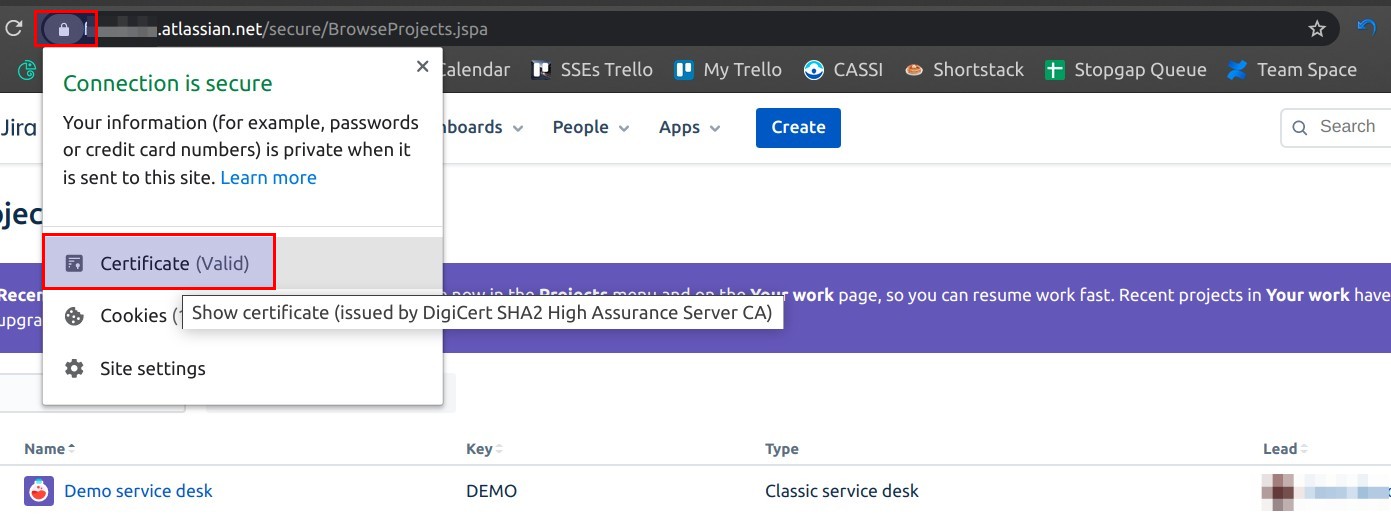This screenshot has height=528, width=1391.
Task: Open Site settings entry
Action: [x=242, y=368]
